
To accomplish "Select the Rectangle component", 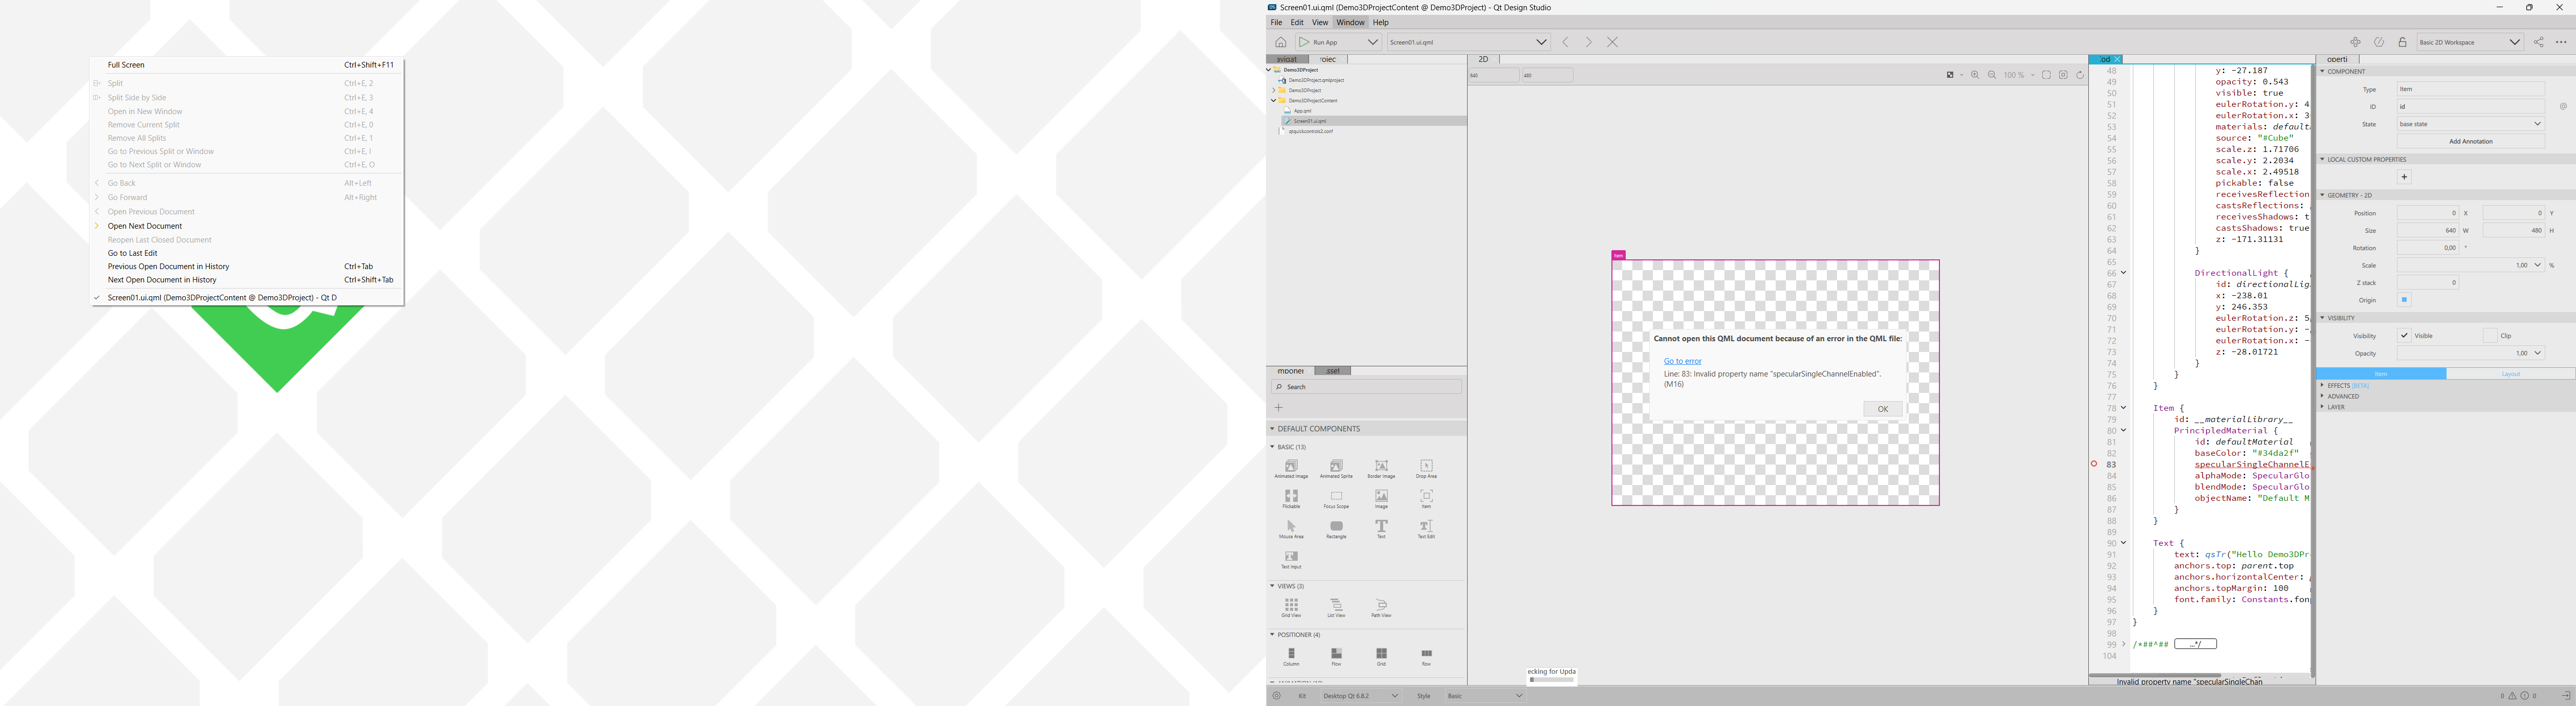I will 1336,529.
